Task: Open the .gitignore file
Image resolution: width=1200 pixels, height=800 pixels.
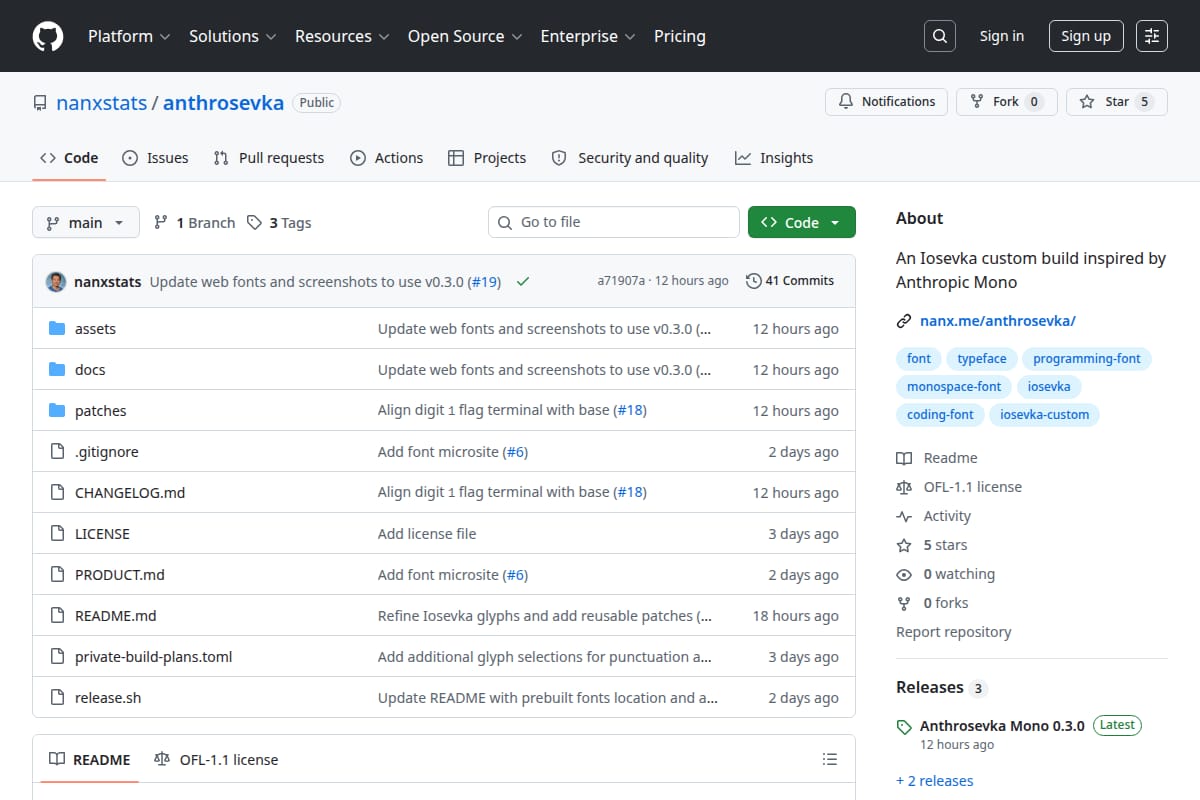Action: [x=107, y=452]
